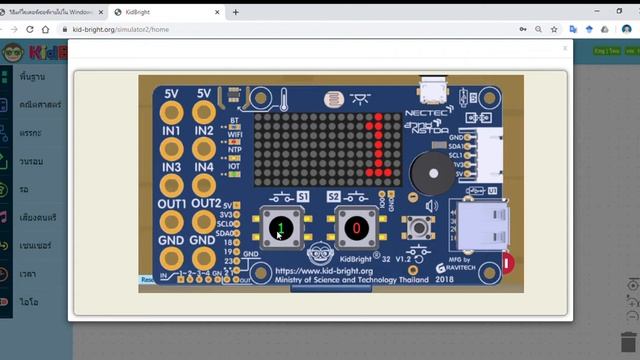Click the S2 label above button

coord(333,197)
